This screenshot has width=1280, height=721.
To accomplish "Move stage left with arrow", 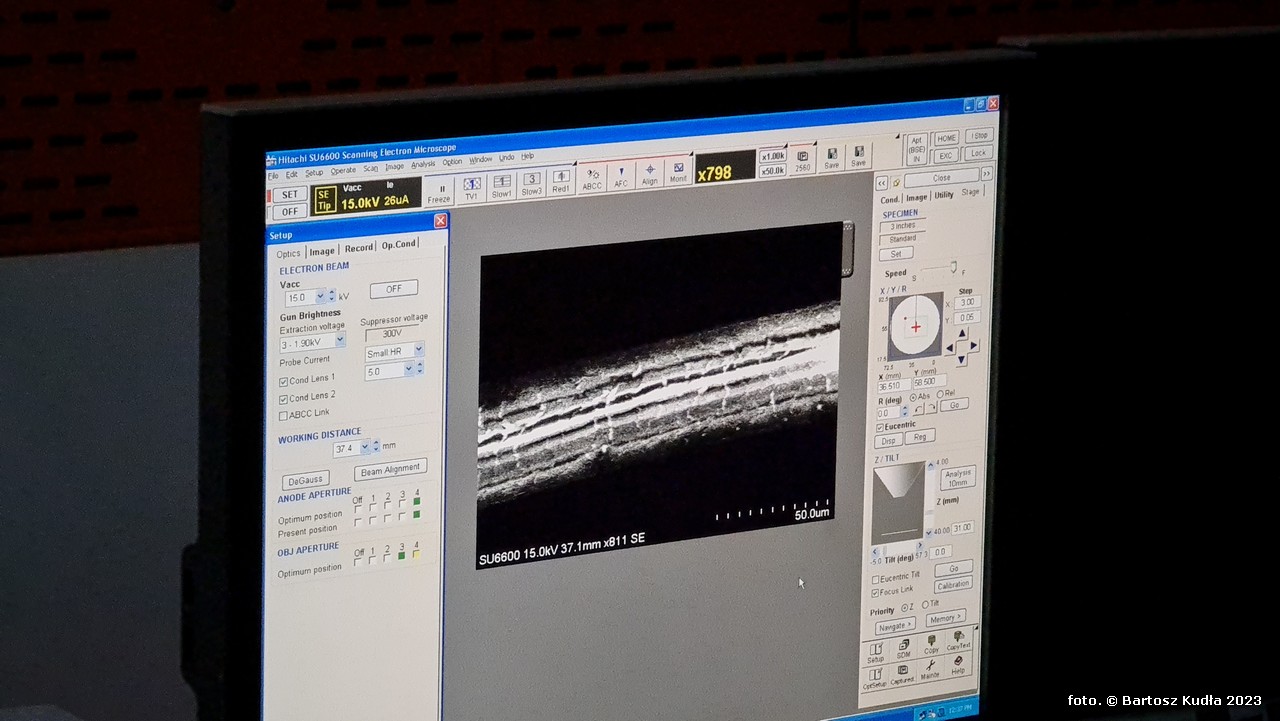I will [x=950, y=348].
